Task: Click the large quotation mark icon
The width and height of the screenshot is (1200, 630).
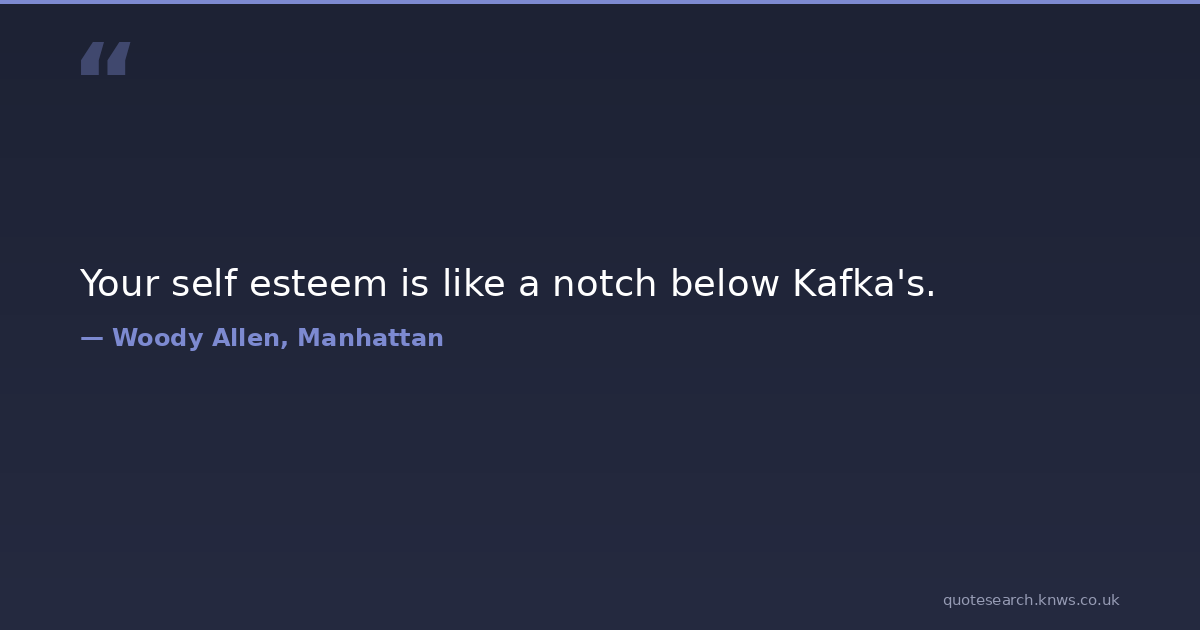Action: coord(105,59)
